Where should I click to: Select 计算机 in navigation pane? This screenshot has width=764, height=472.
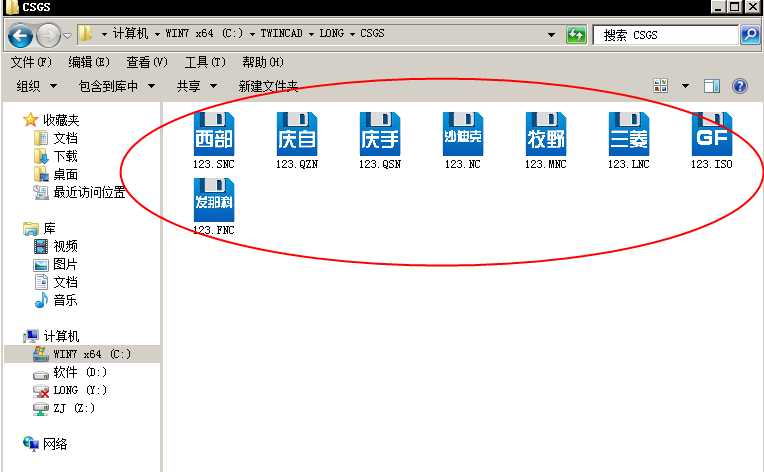pos(51,336)
